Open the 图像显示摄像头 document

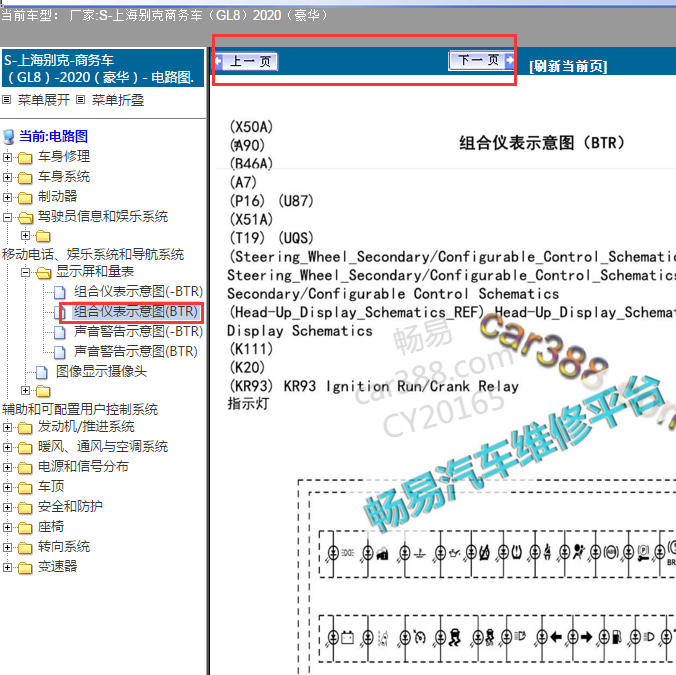pos(101,371)
